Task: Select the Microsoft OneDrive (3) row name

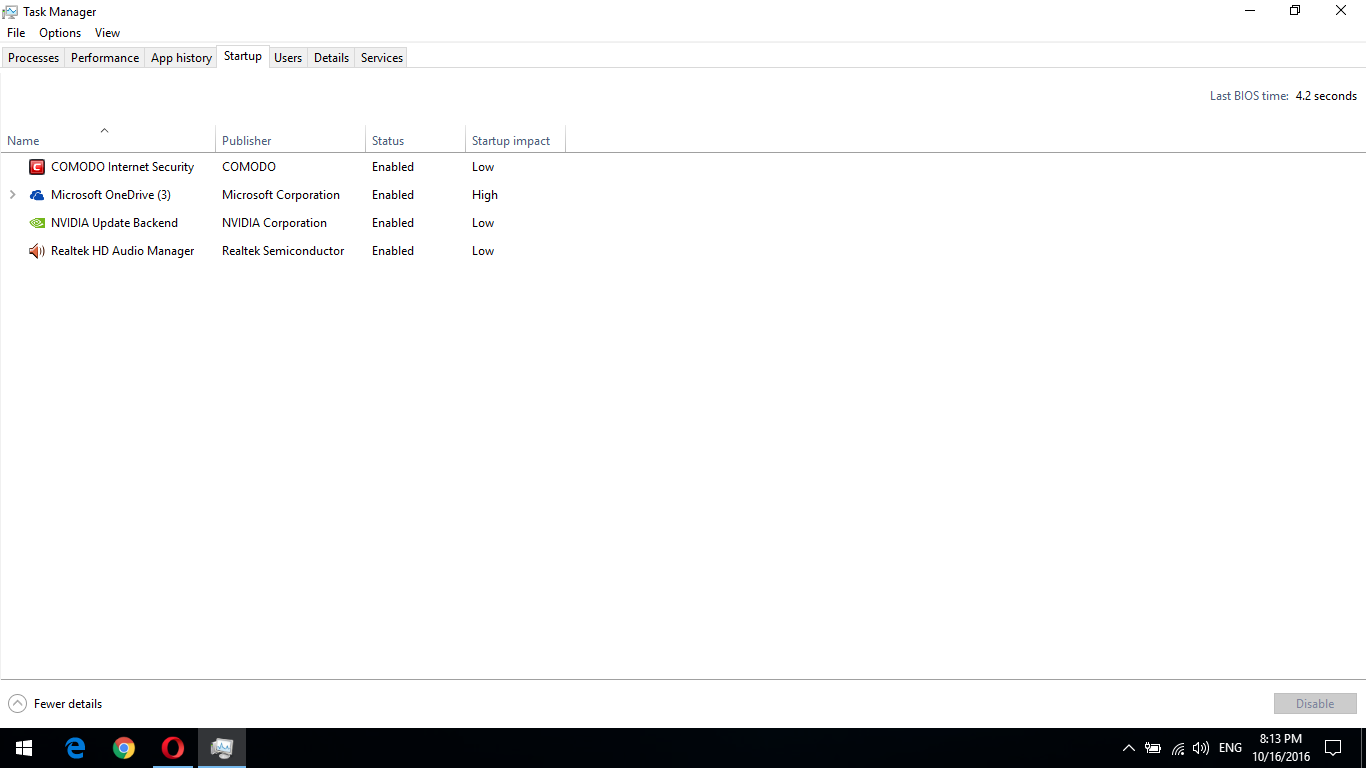Action: point(111,195)
